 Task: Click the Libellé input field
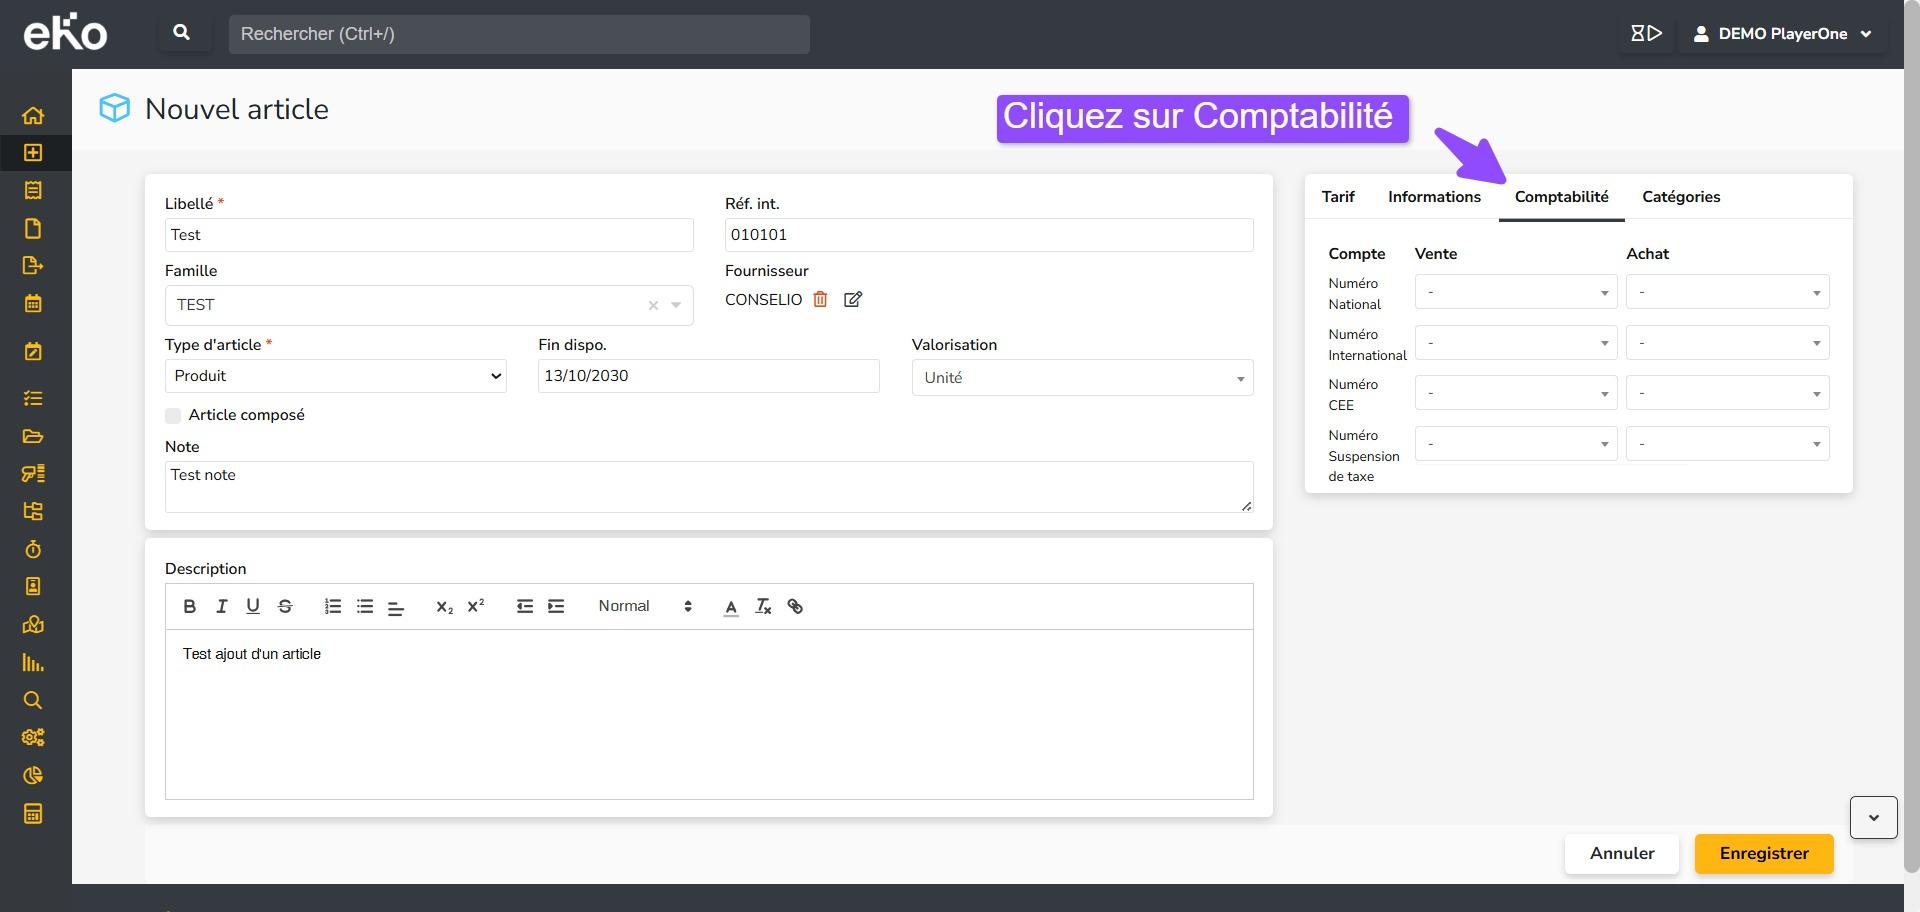[x=429, y=235]
